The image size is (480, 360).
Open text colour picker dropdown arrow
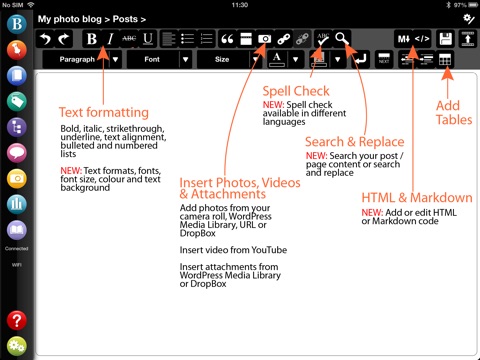pyautogui.click(x=295, y=60)
